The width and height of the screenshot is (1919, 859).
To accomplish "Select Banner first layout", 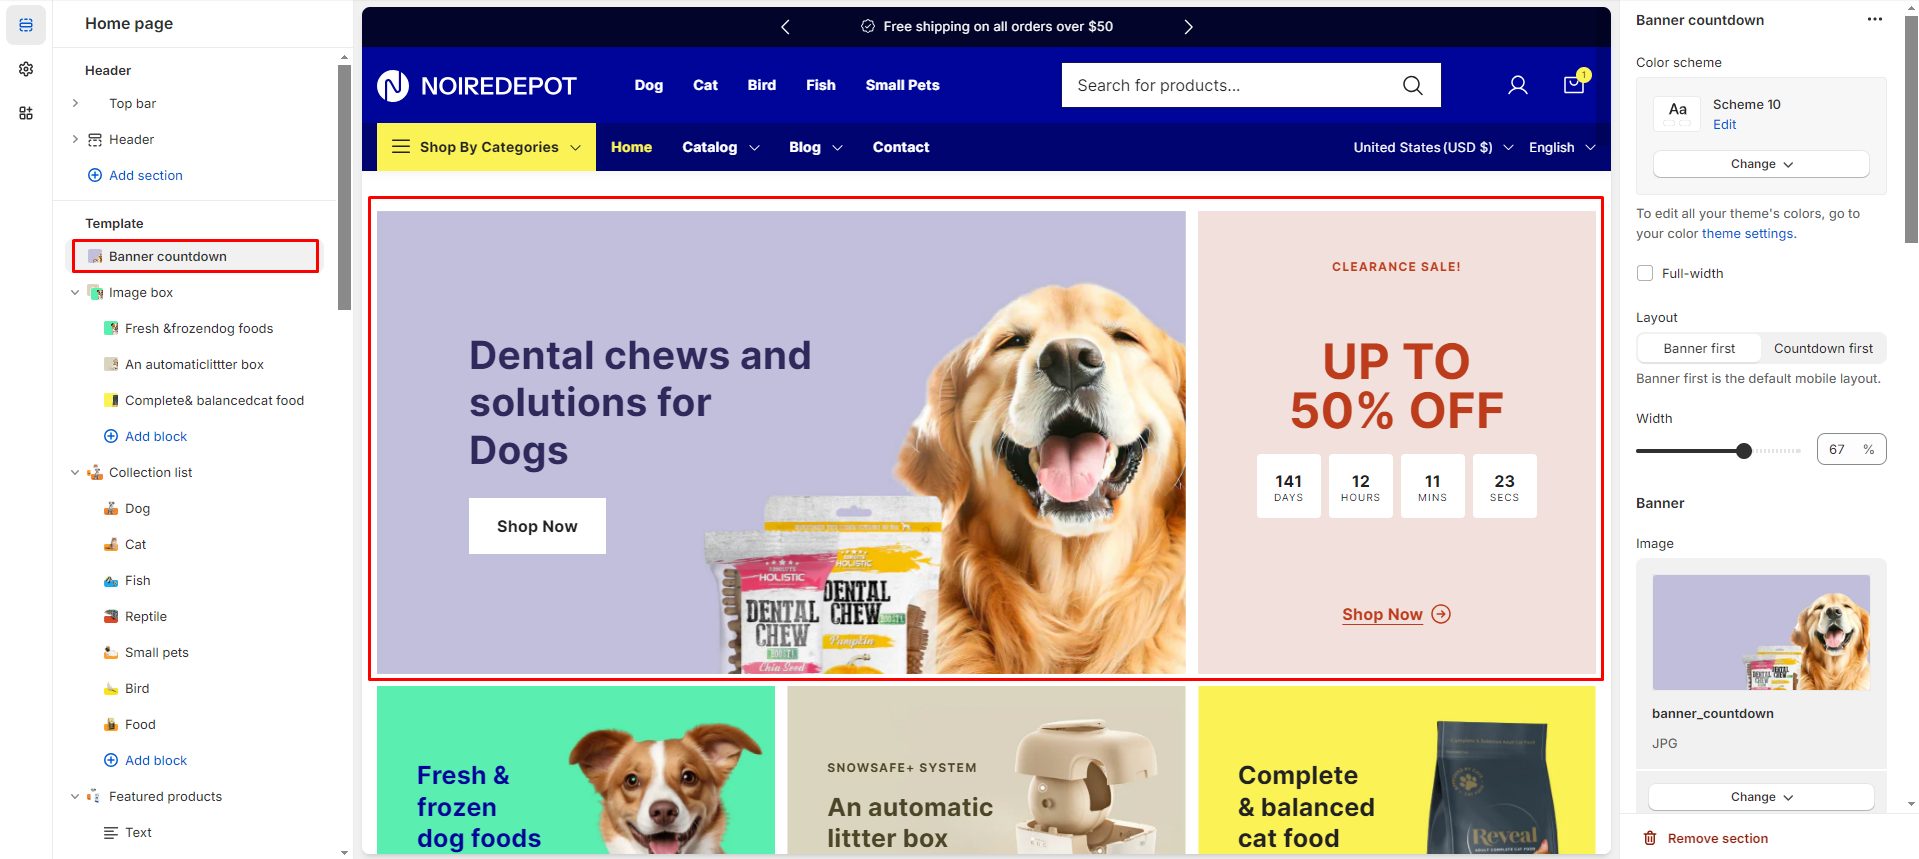I will 1699,348.
